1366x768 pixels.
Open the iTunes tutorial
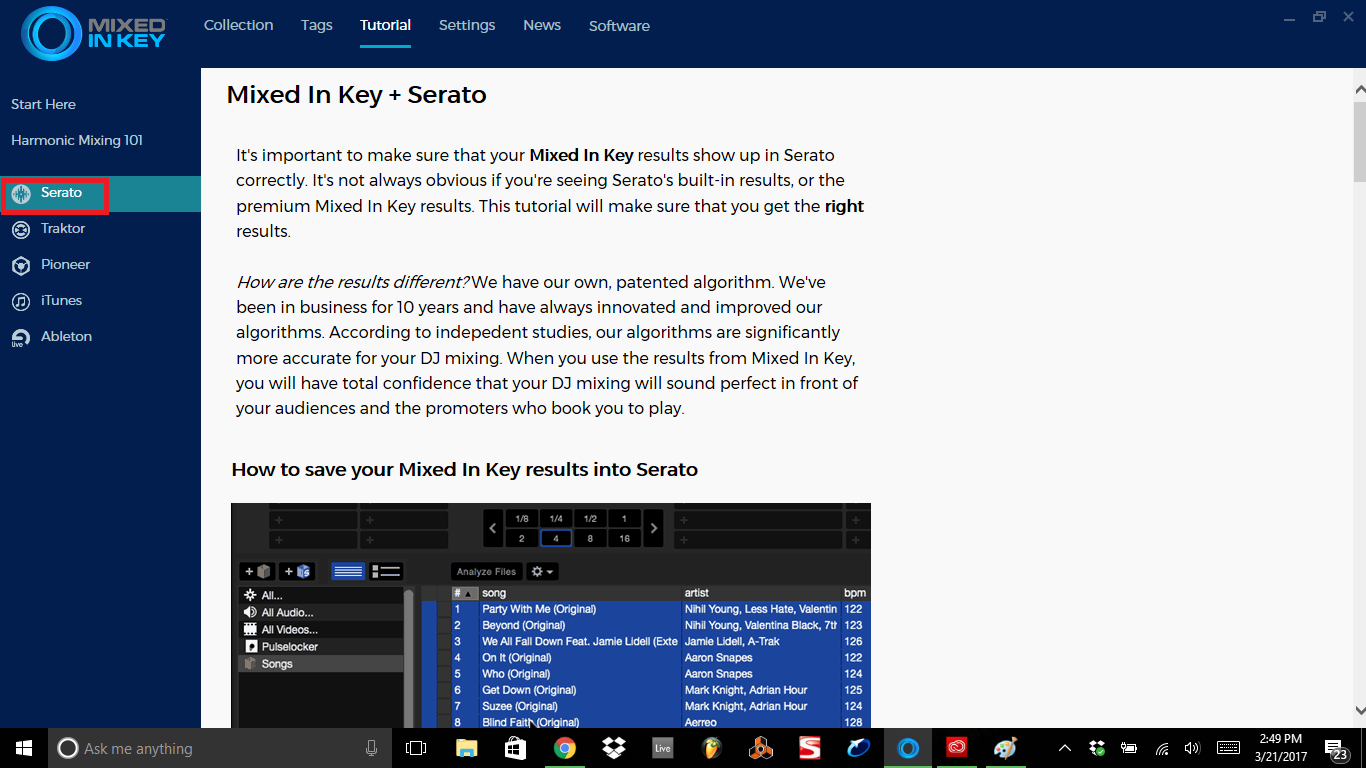(61, 300)
